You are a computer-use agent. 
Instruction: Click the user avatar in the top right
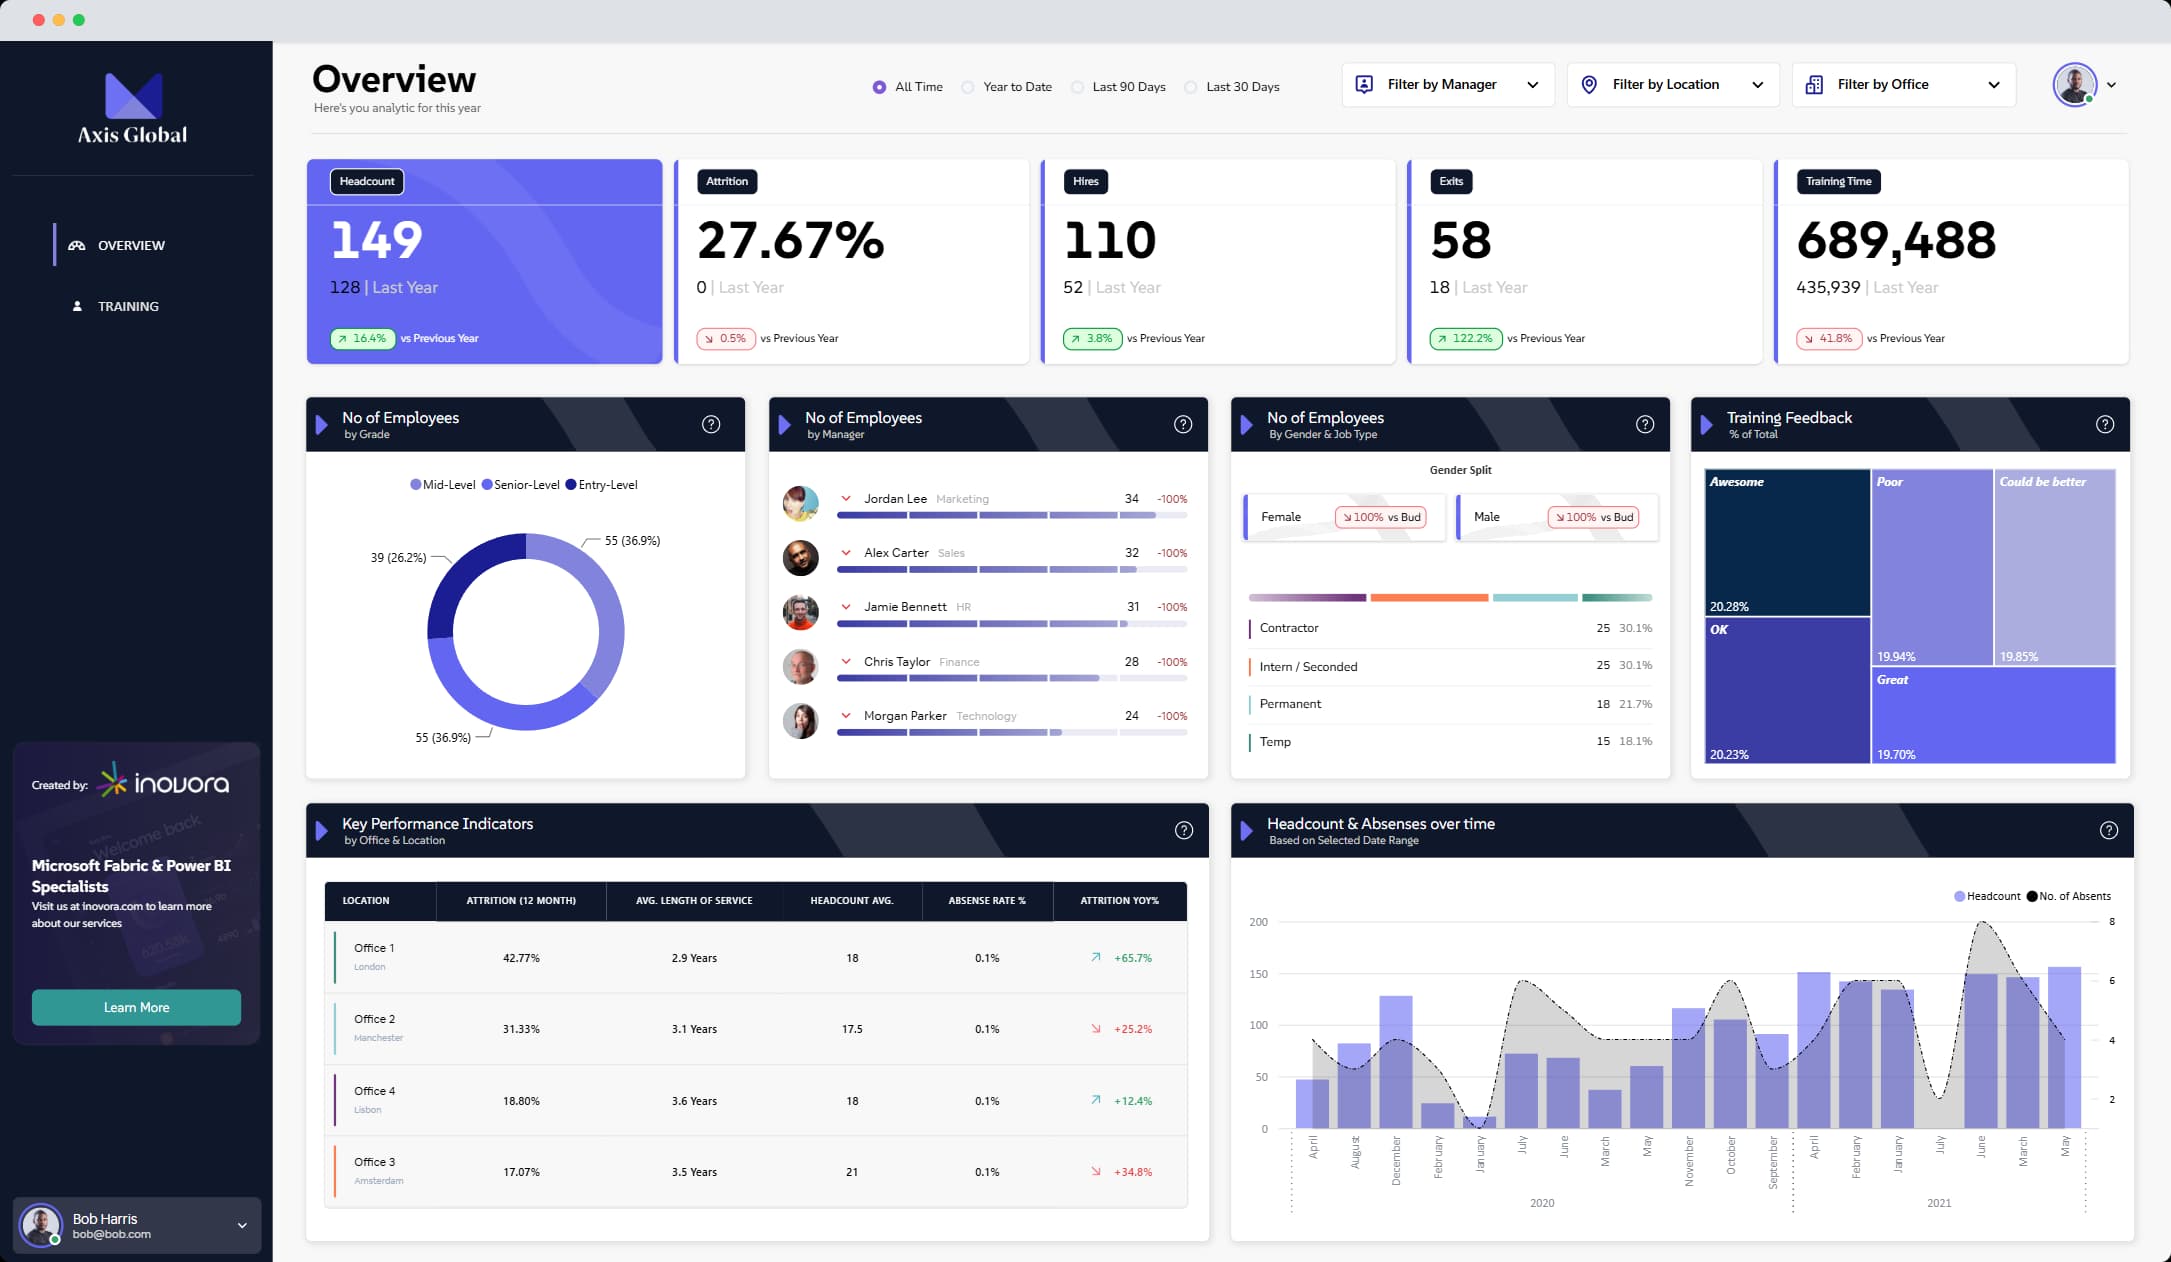pos(2076,85)
